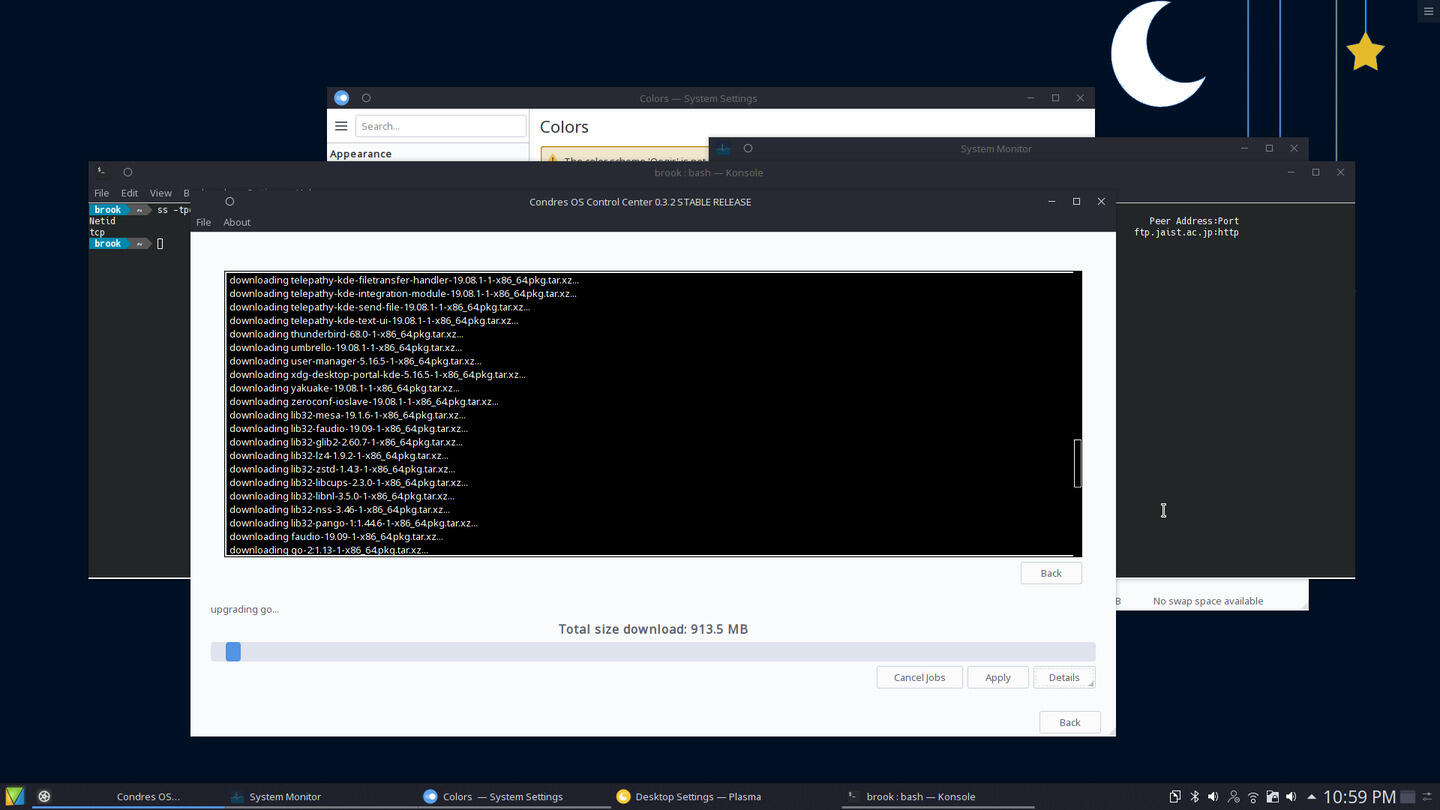Toggle the Details button
The height and width of the screenshot is (810, 1440).
1064,677
